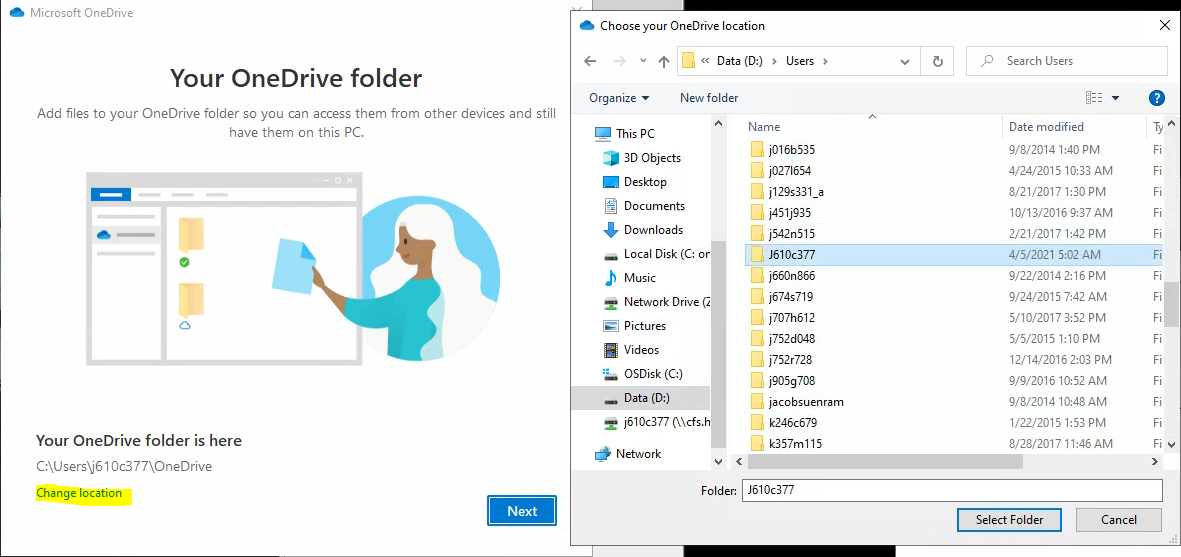Select folder k246c679
Image resolution: width=1181 pixels, height=557 pixels.
click(793, 423)
